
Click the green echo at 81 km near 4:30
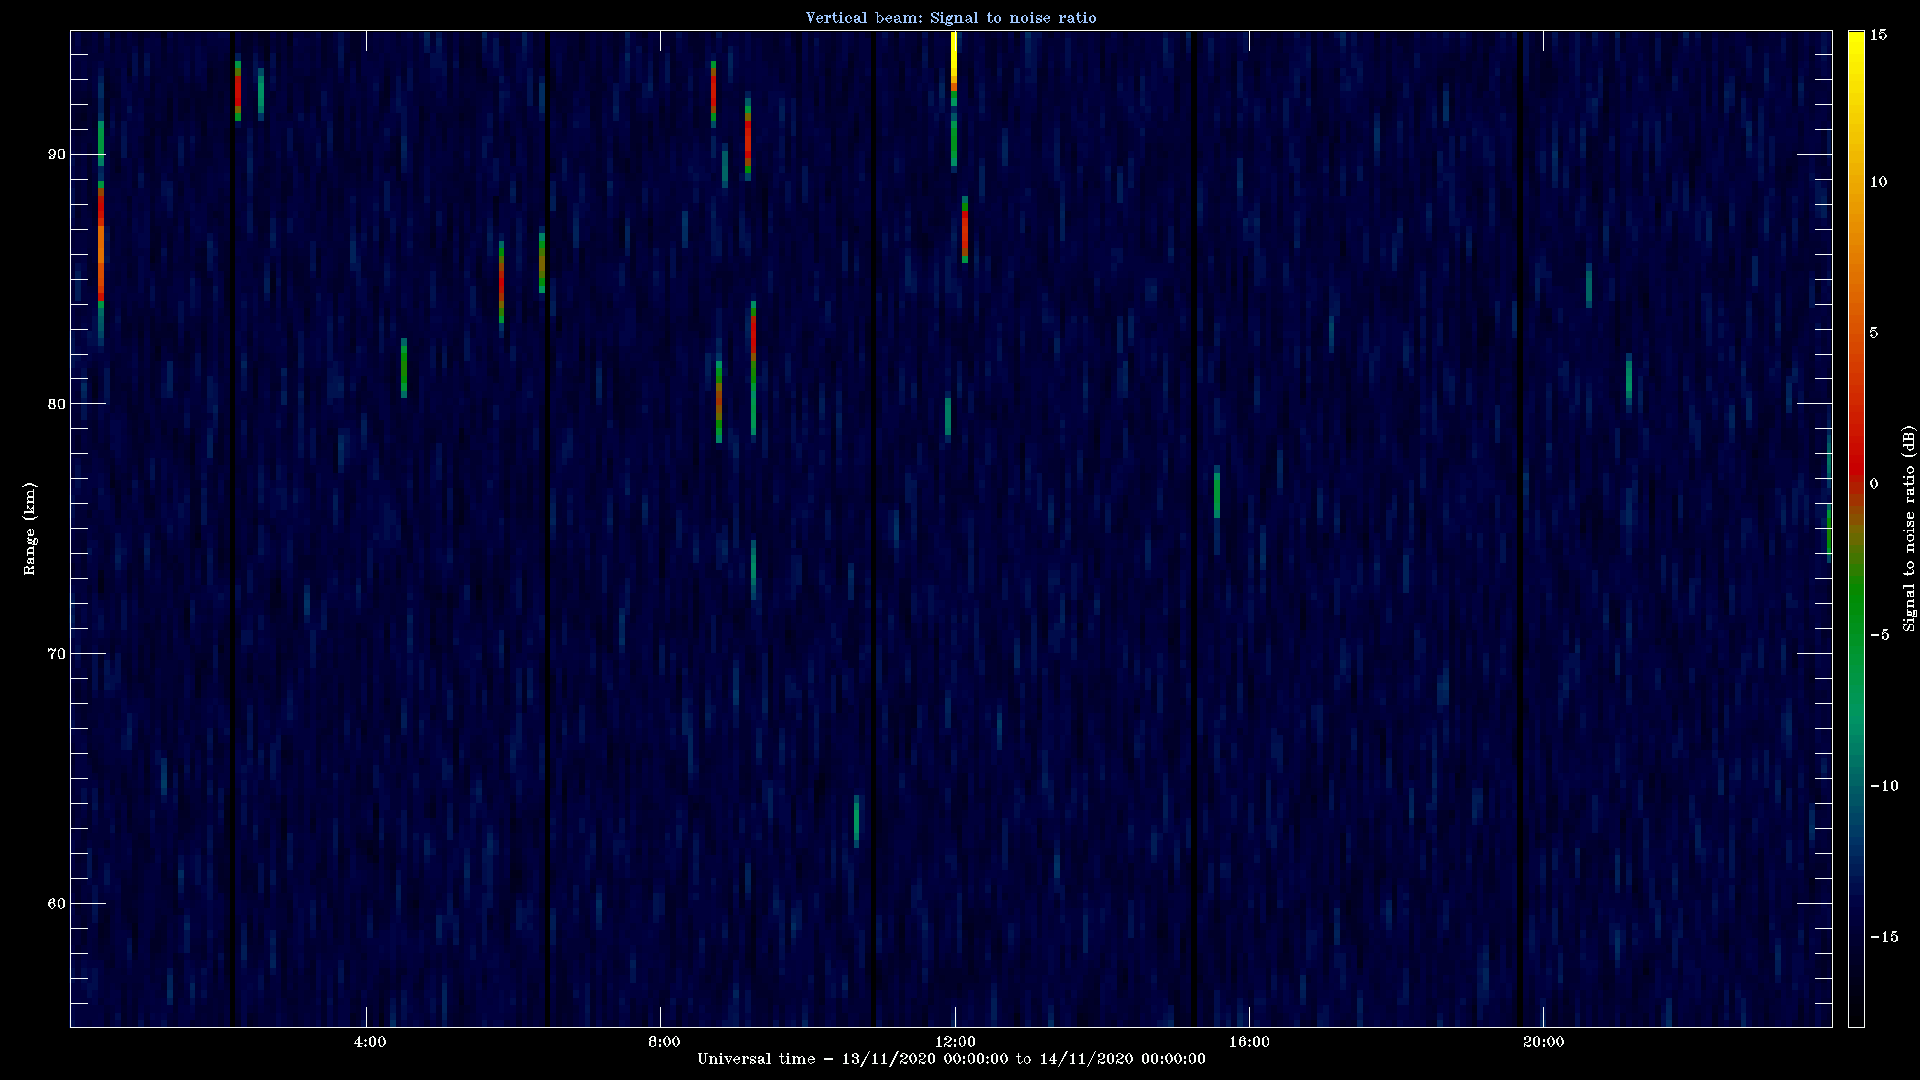pos(404,368)
